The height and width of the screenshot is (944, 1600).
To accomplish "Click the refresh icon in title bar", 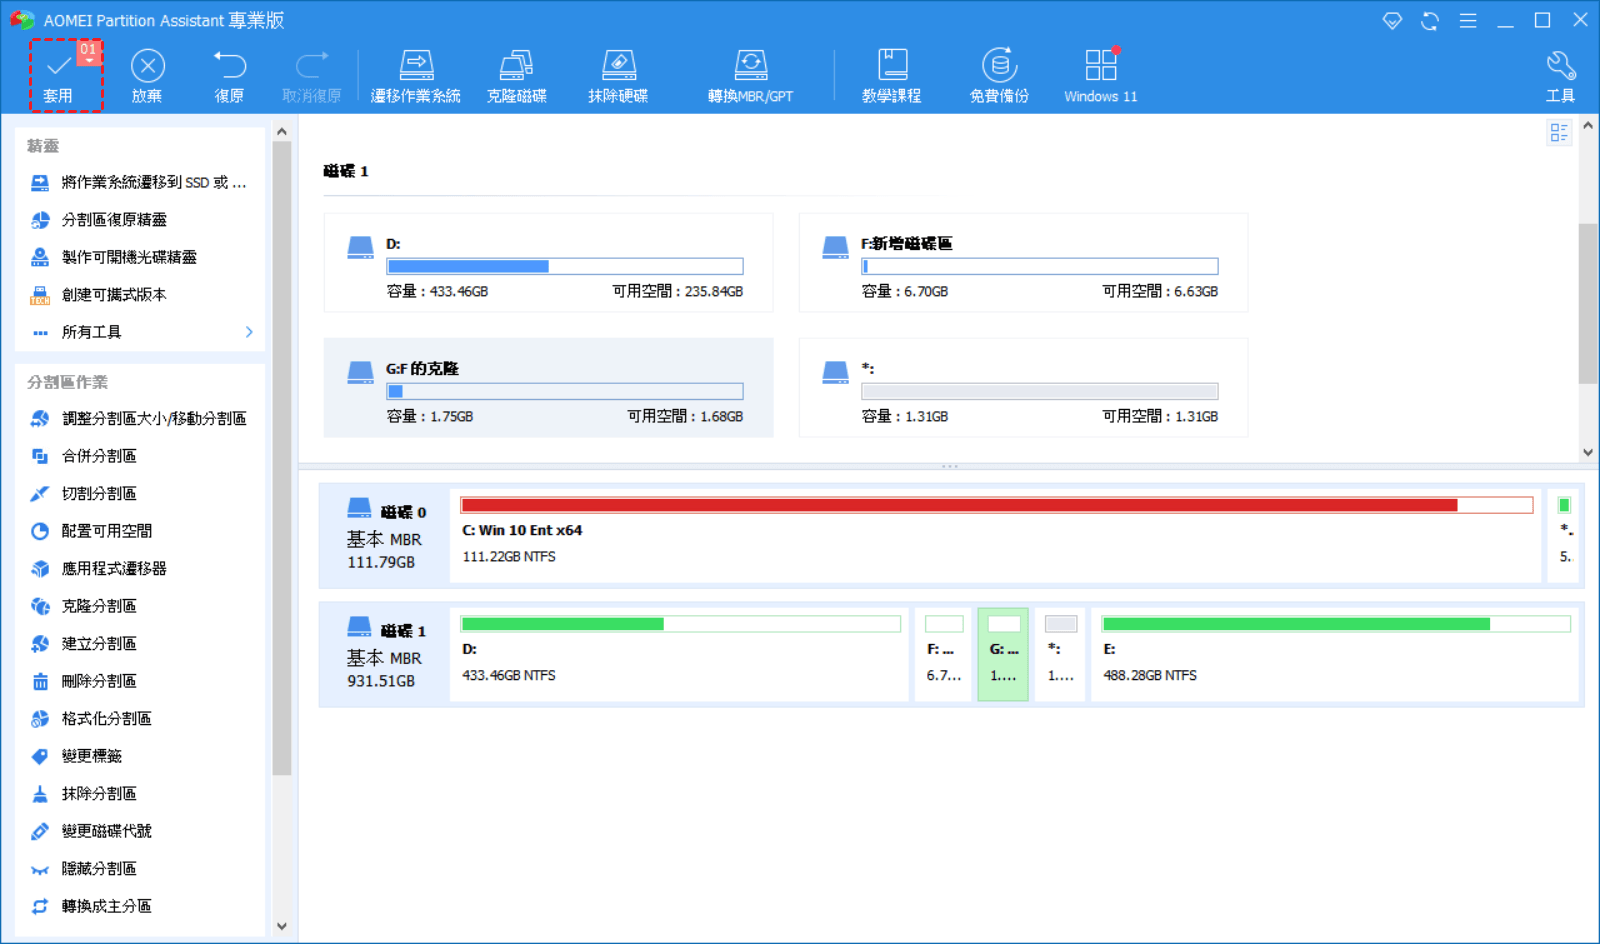I will click(1430, 20).
